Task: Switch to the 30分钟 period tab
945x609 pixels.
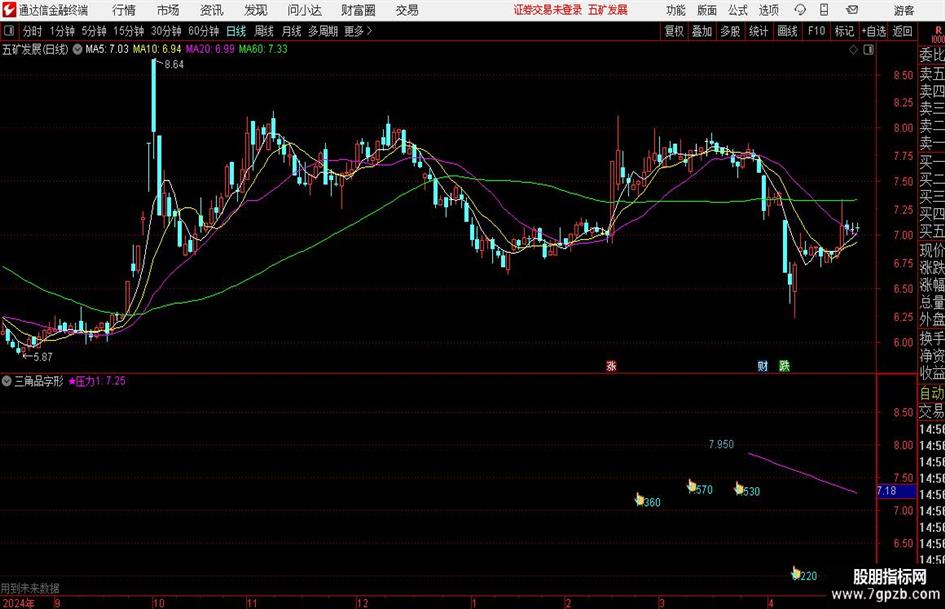Action: coord(166,31)
